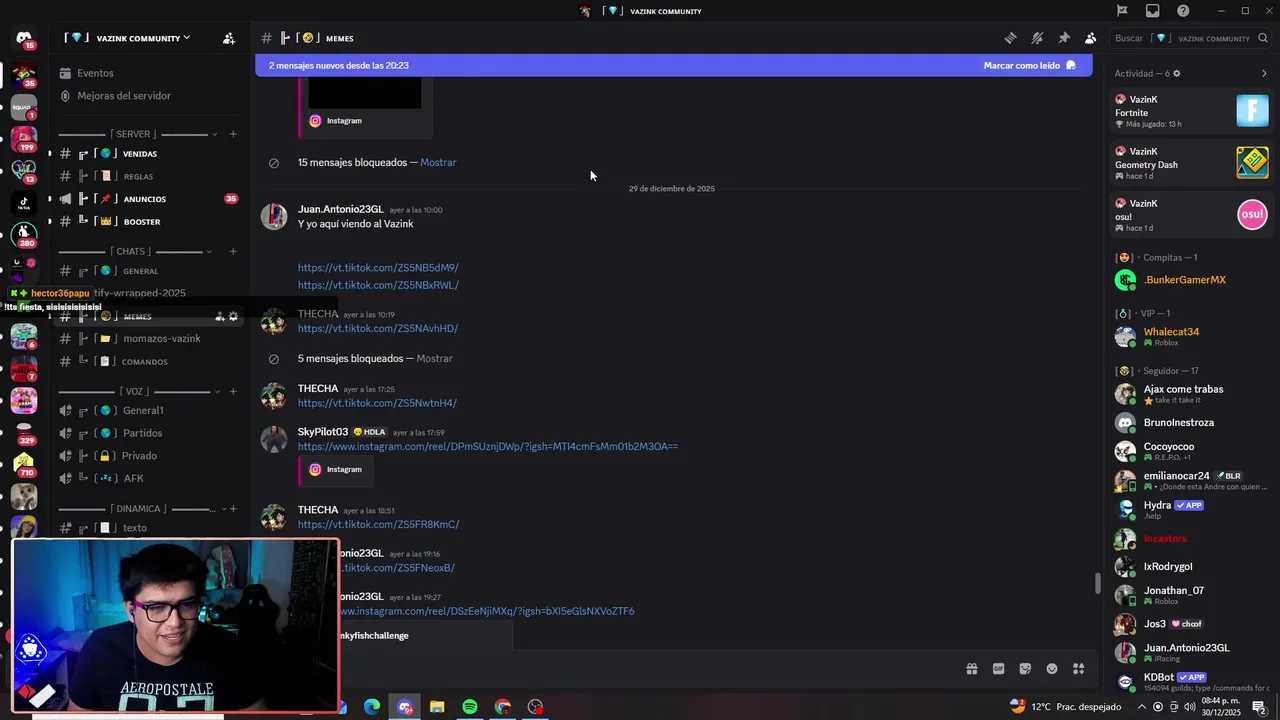Collapse the VOZ category
The height and width of the screenshot is (720, 1280).
(x=138, y=391)
